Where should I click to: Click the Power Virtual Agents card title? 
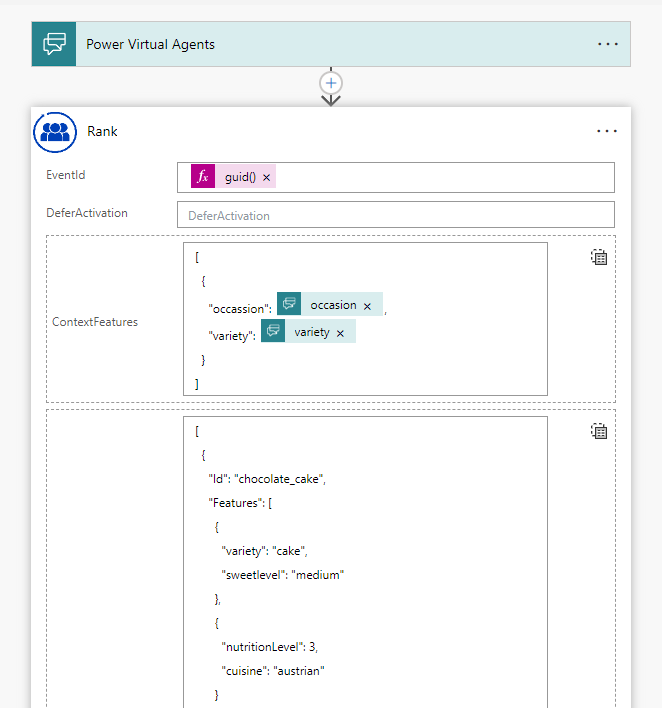(150, 44)
